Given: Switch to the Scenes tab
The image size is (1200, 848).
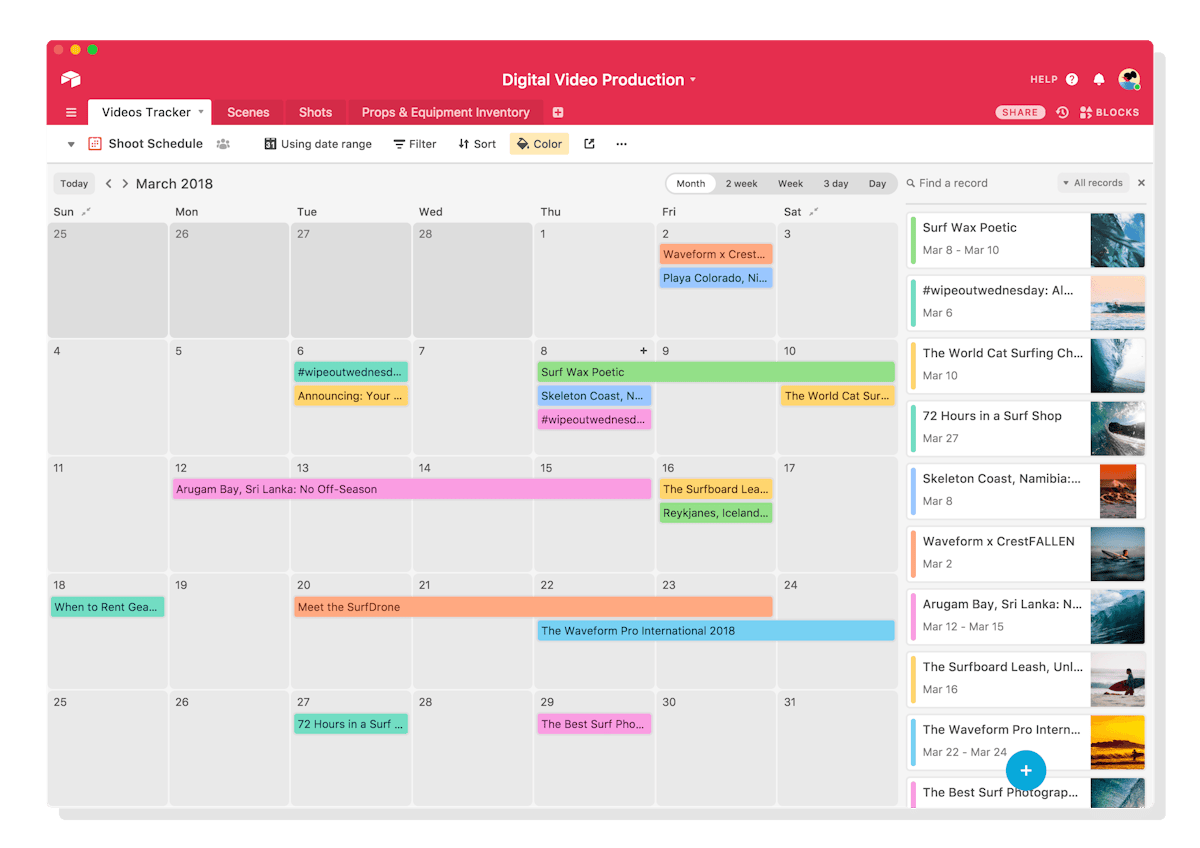Looking at the screenshot, I should (248, 113).
